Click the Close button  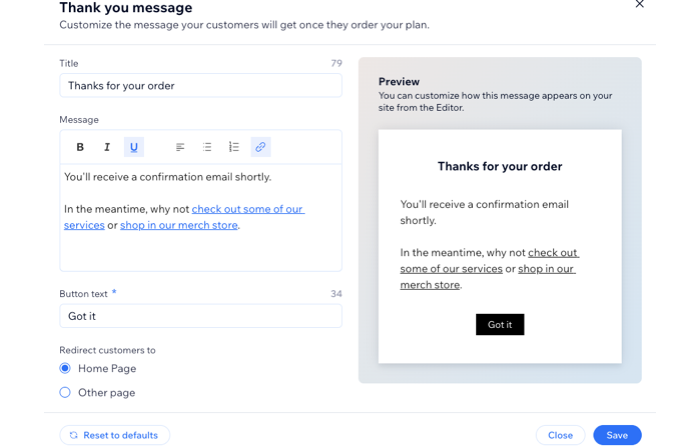click(x=560, y=435)
